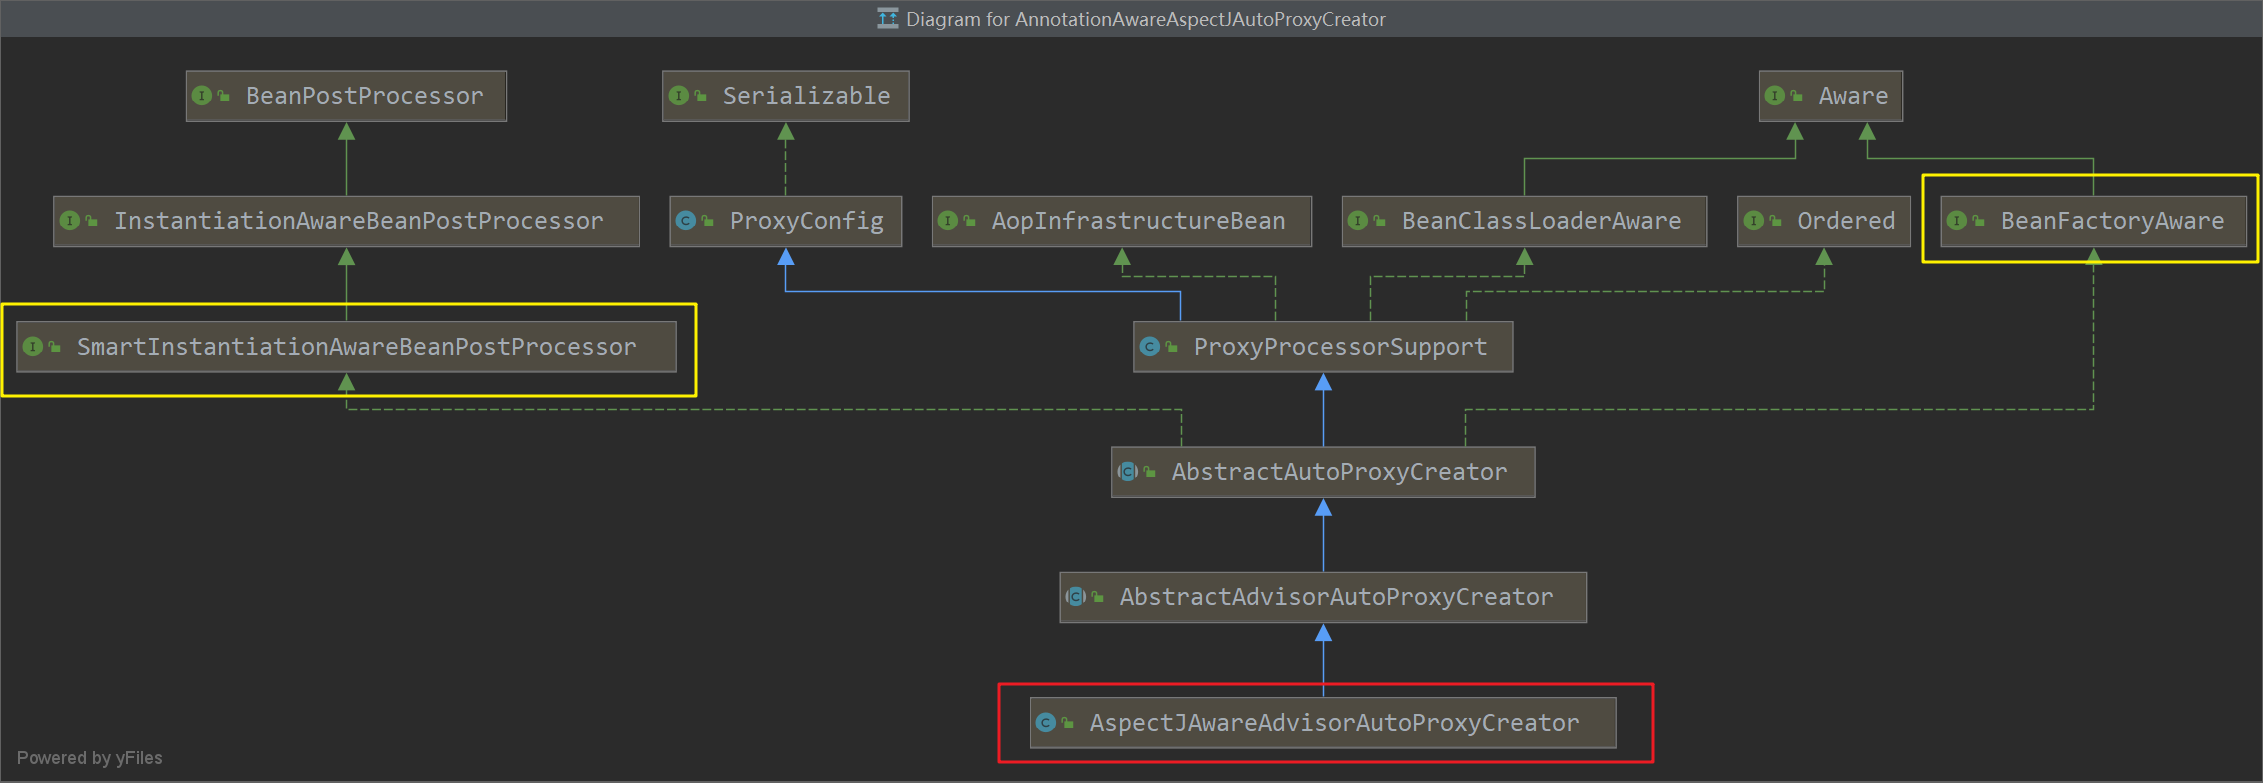
Task: Click public visibility icon on InstantiationAwareBeanPostProcessor
Action: [92, 222]
